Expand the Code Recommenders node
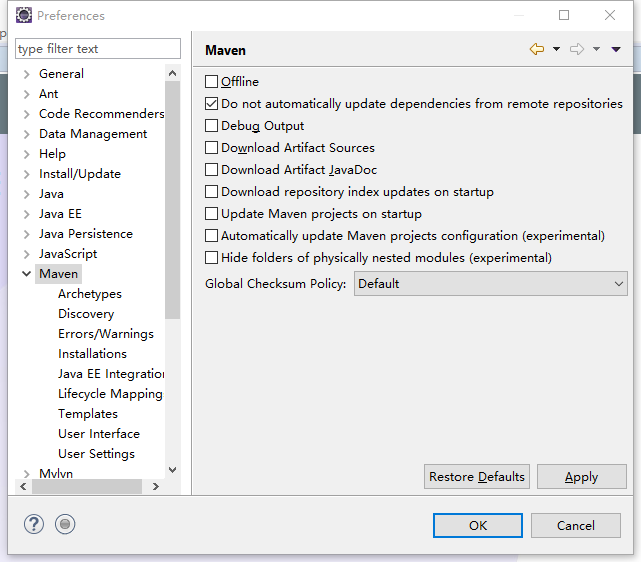Image resolution: width=641 pixels, height=562 pixels. coord(27,114)
